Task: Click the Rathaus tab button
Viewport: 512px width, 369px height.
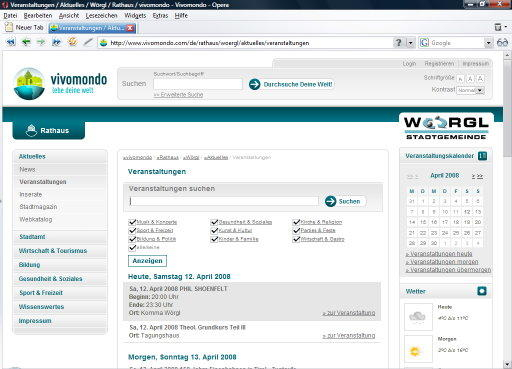Action: [49, 130]
